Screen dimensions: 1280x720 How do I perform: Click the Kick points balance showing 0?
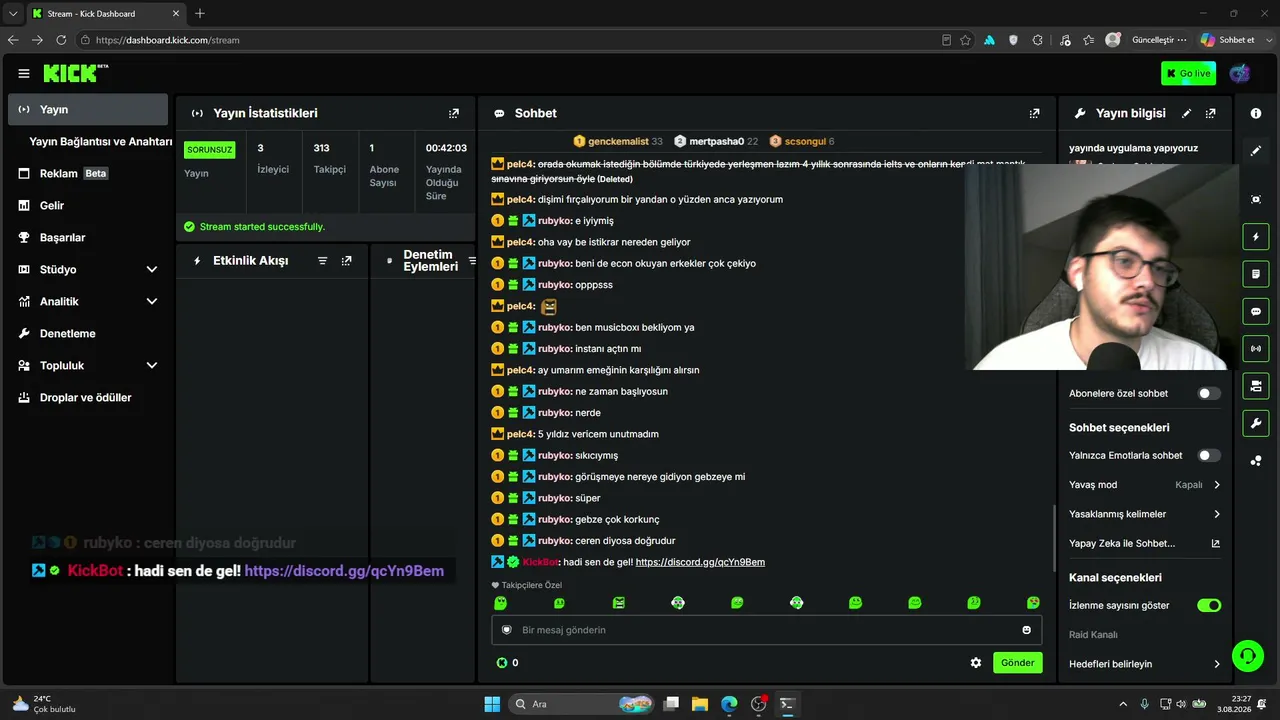[507, 663]
